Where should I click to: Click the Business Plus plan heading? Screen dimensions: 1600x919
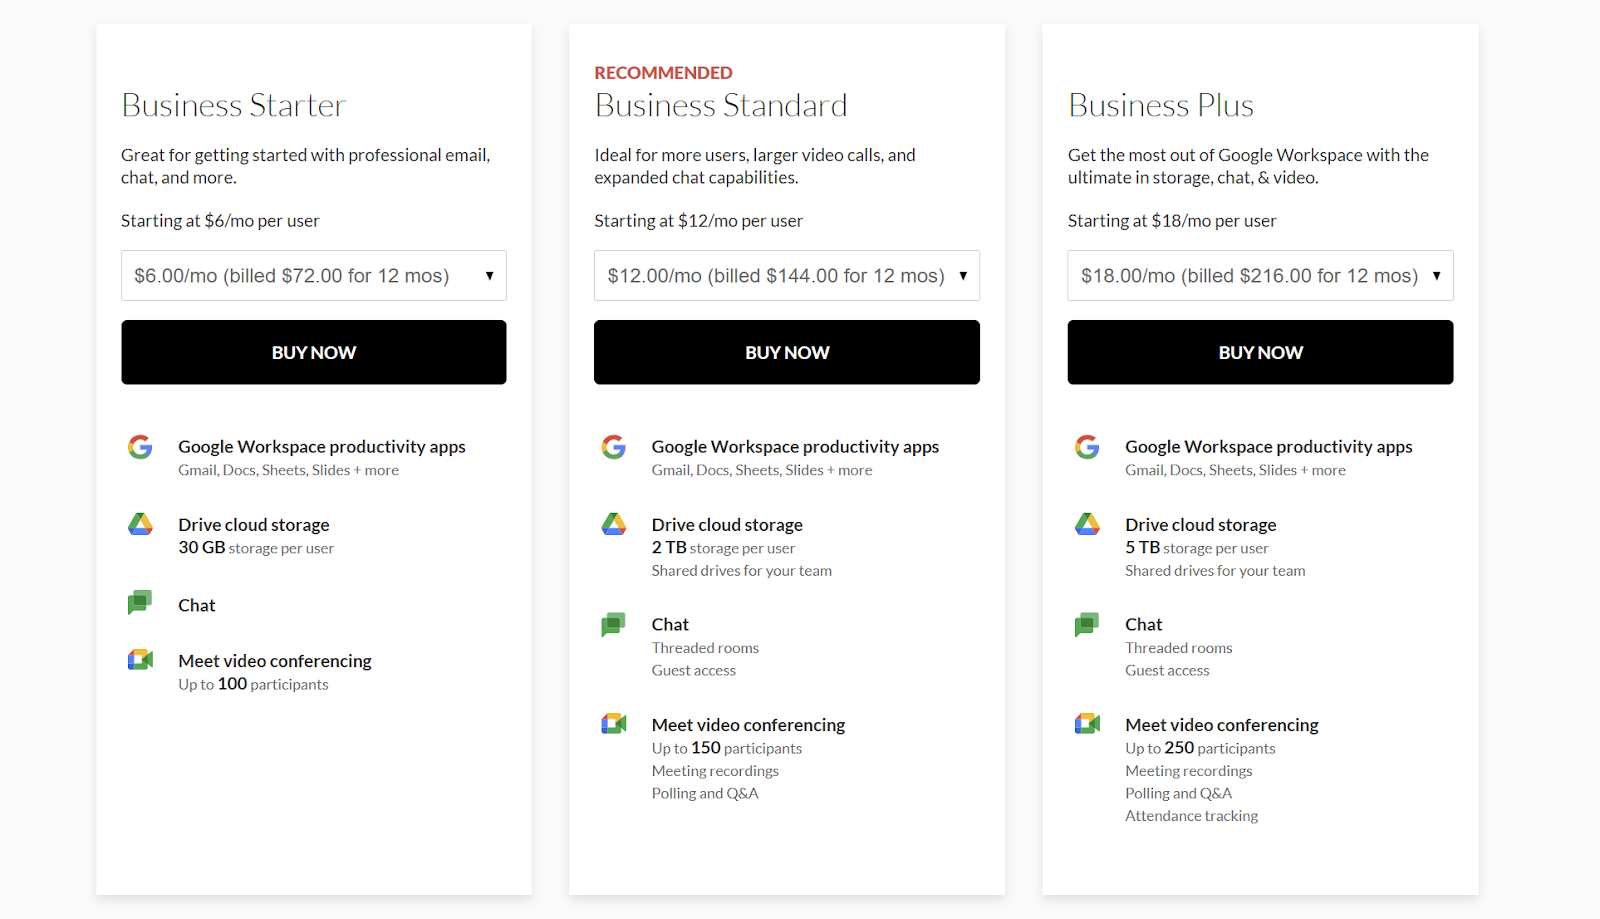1160,106
